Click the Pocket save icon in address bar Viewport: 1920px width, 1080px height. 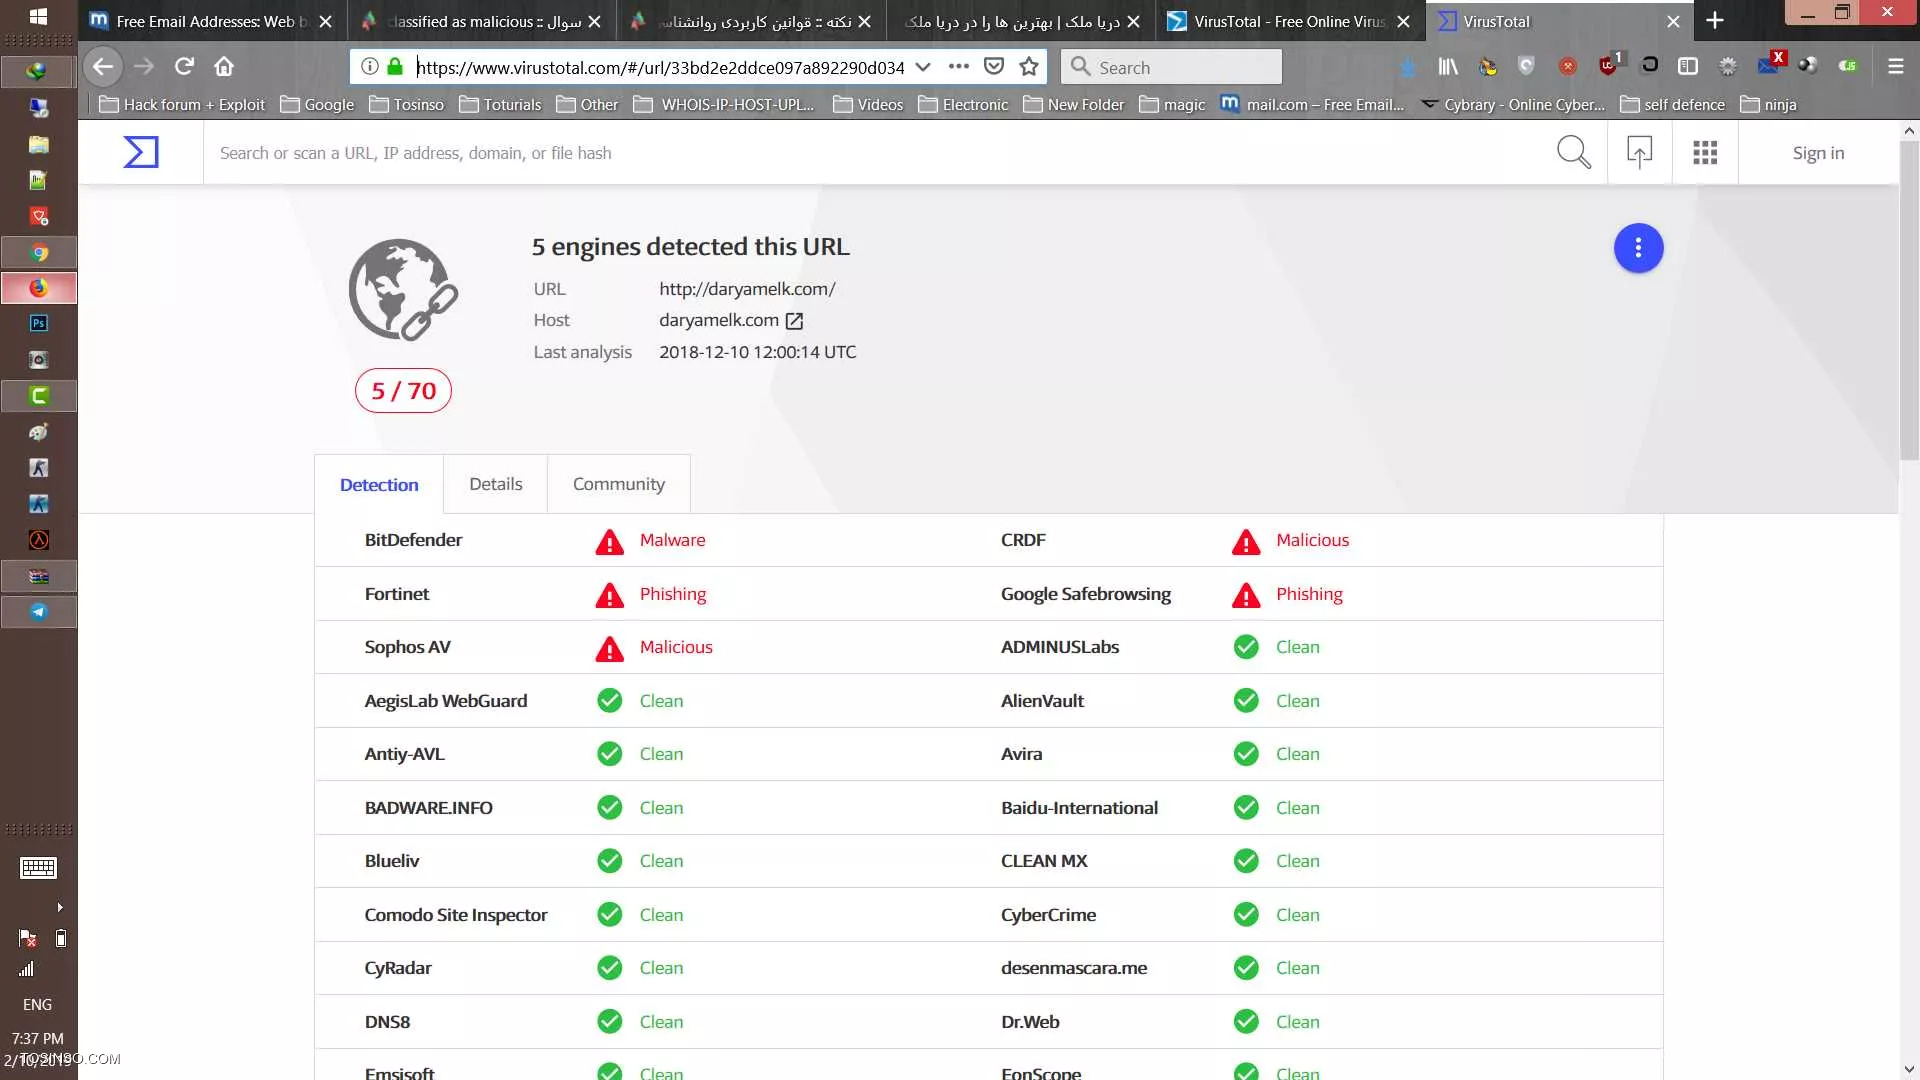(x=993, y=66)
